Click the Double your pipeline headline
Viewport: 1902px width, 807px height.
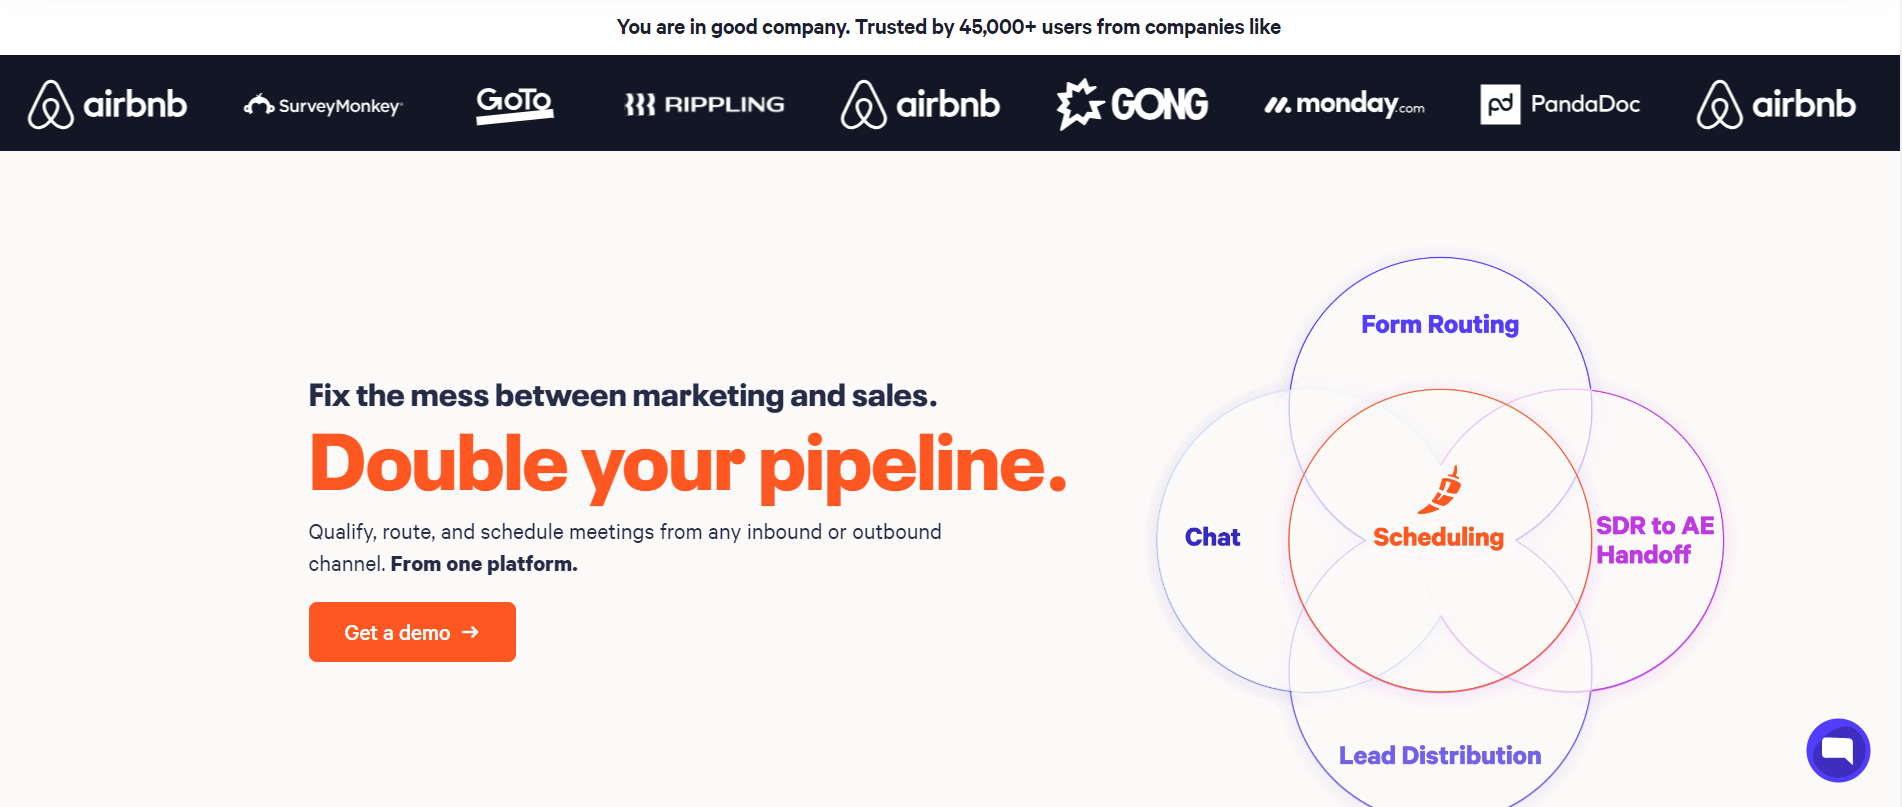coord(688,464)
